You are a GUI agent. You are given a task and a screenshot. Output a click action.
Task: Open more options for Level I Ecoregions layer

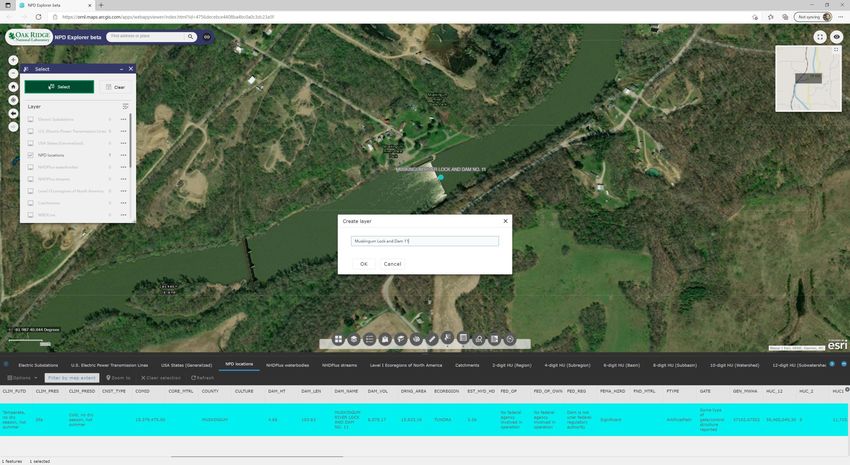coord(124,191)
